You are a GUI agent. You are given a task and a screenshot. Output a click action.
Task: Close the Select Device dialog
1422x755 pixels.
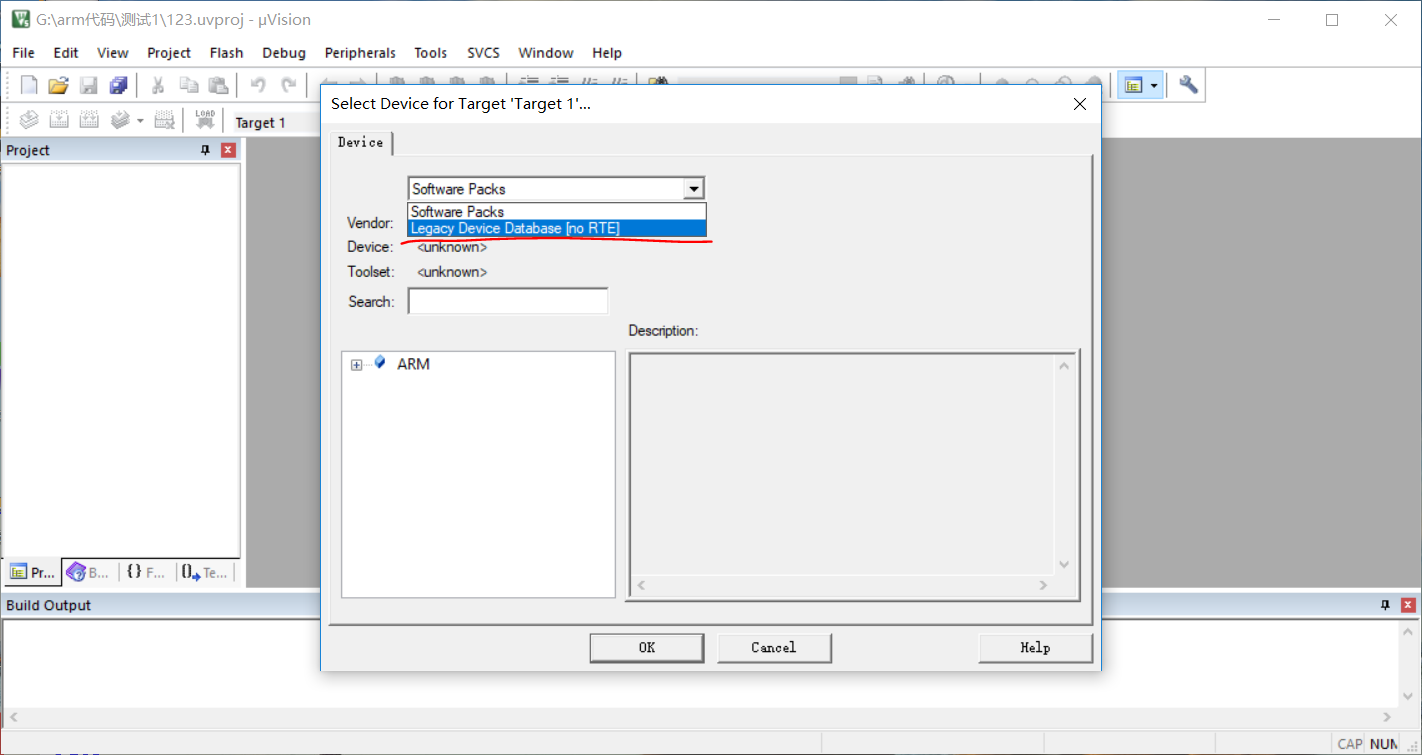(x=1079, y=104)
